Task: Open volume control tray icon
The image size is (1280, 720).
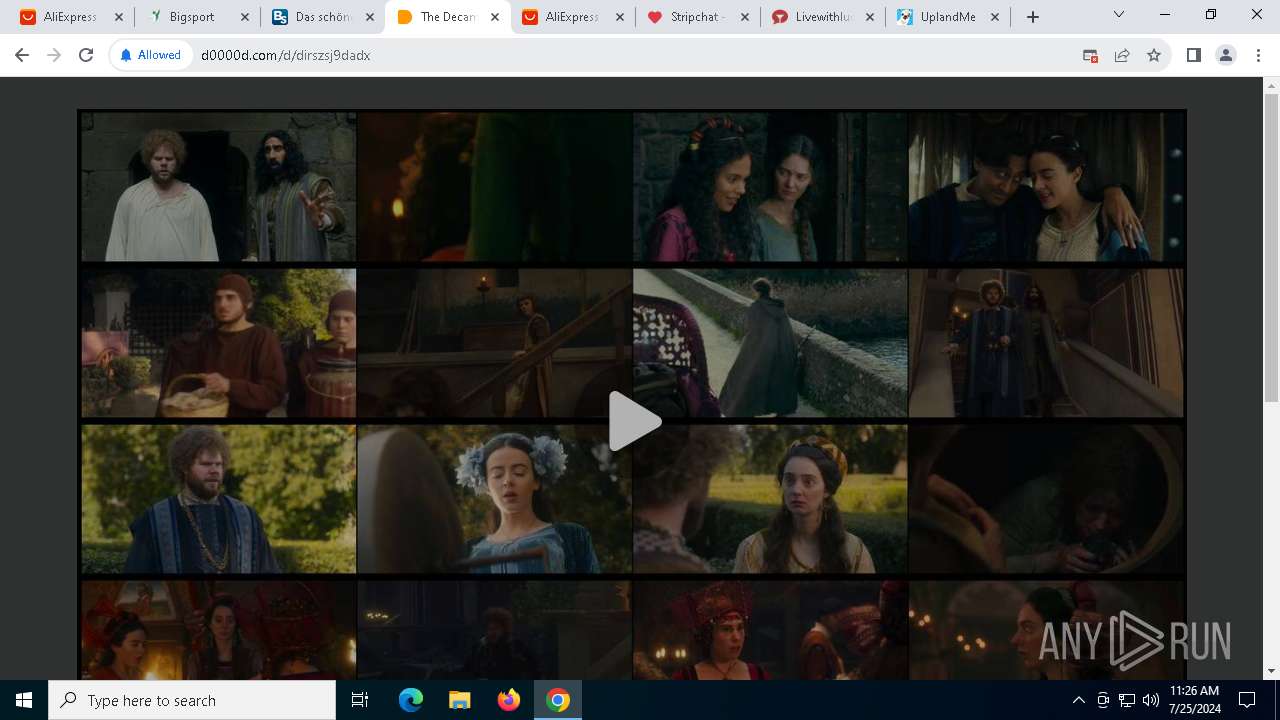Action: pyautogui.click(x=1150, y=700)
